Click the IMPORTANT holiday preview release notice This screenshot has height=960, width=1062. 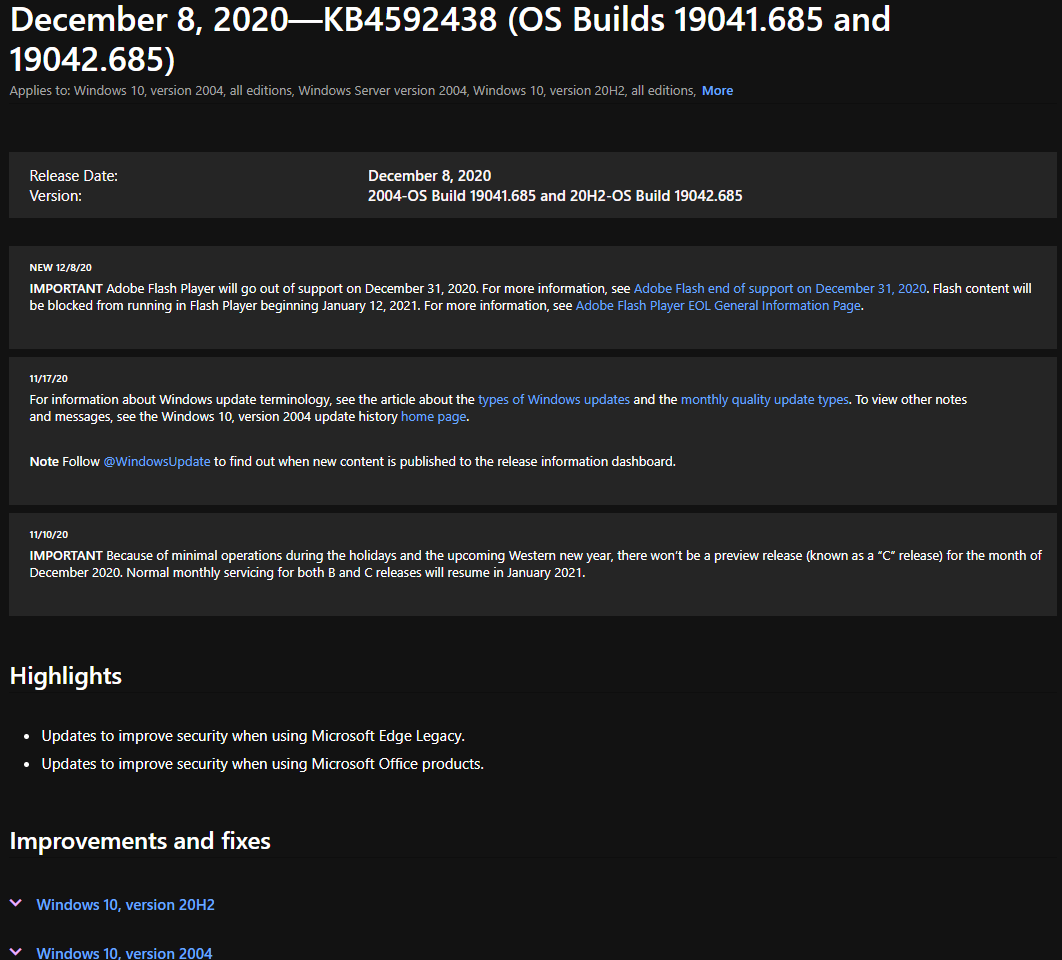pyautogui.click(x=535, y=564)
